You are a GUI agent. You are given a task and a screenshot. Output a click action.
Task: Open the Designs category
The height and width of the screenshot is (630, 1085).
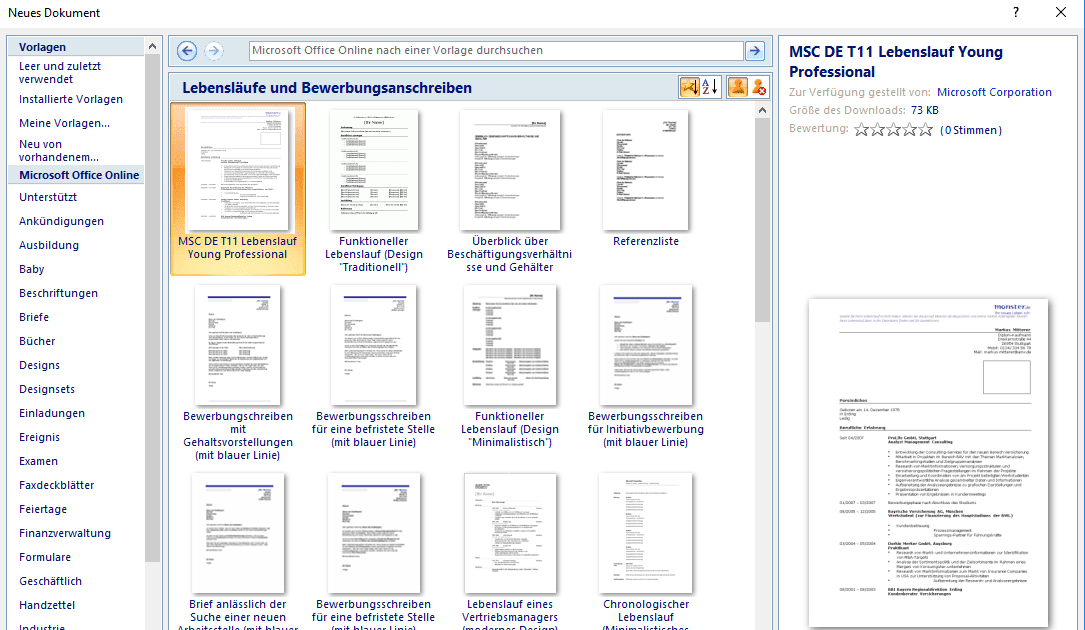coord(39,365)
